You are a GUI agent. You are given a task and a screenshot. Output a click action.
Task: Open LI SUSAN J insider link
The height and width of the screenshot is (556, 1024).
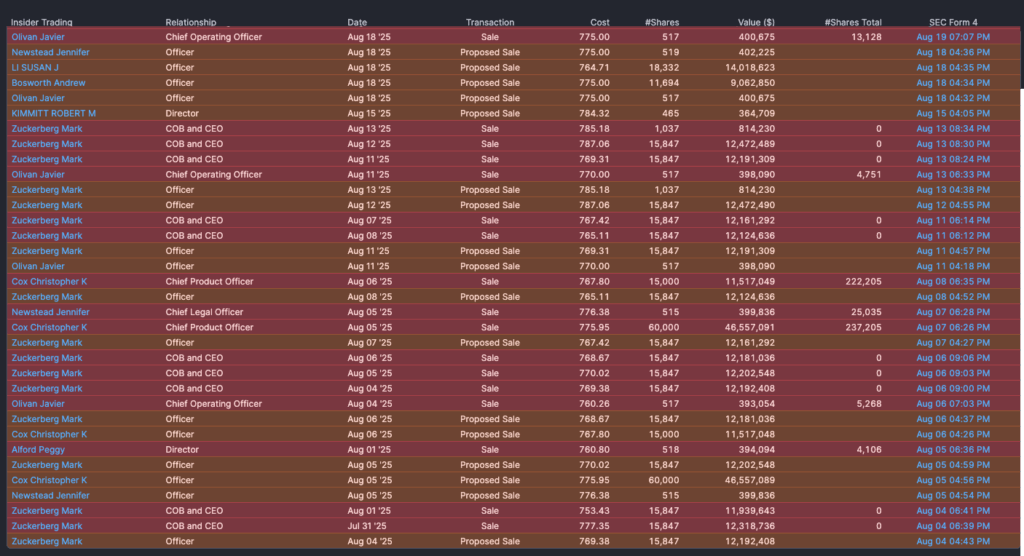point(35,67)
